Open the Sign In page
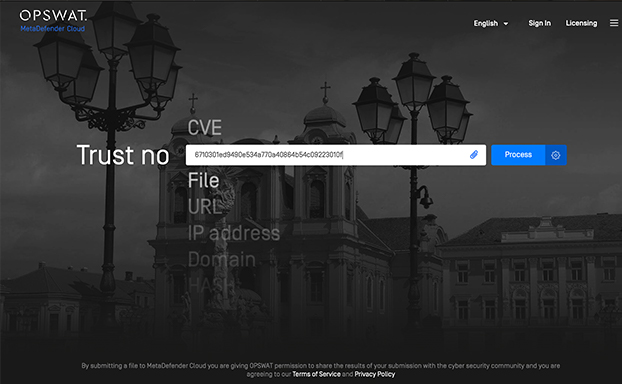Viewport: 622px width, 384px height. [539, 23]
